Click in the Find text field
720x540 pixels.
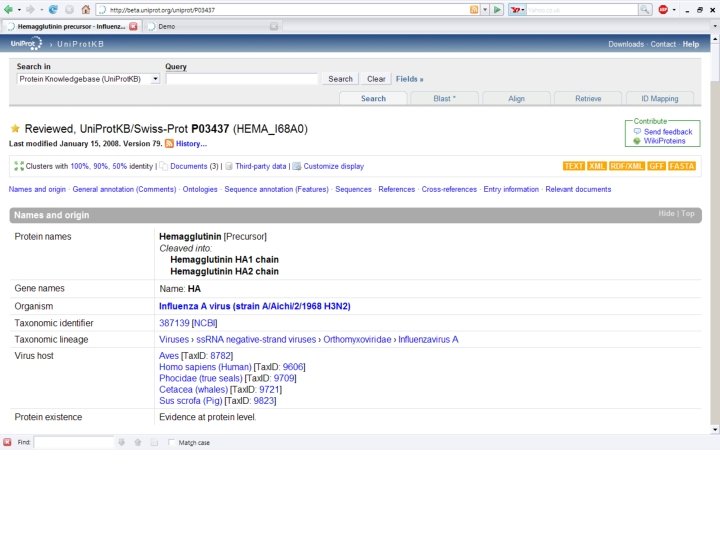73,442
